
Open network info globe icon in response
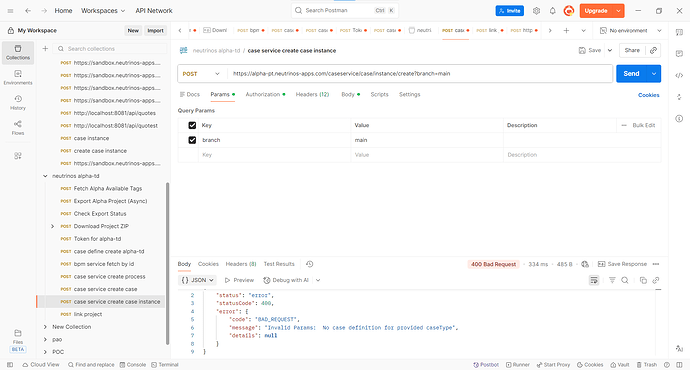tap(585, 264)
